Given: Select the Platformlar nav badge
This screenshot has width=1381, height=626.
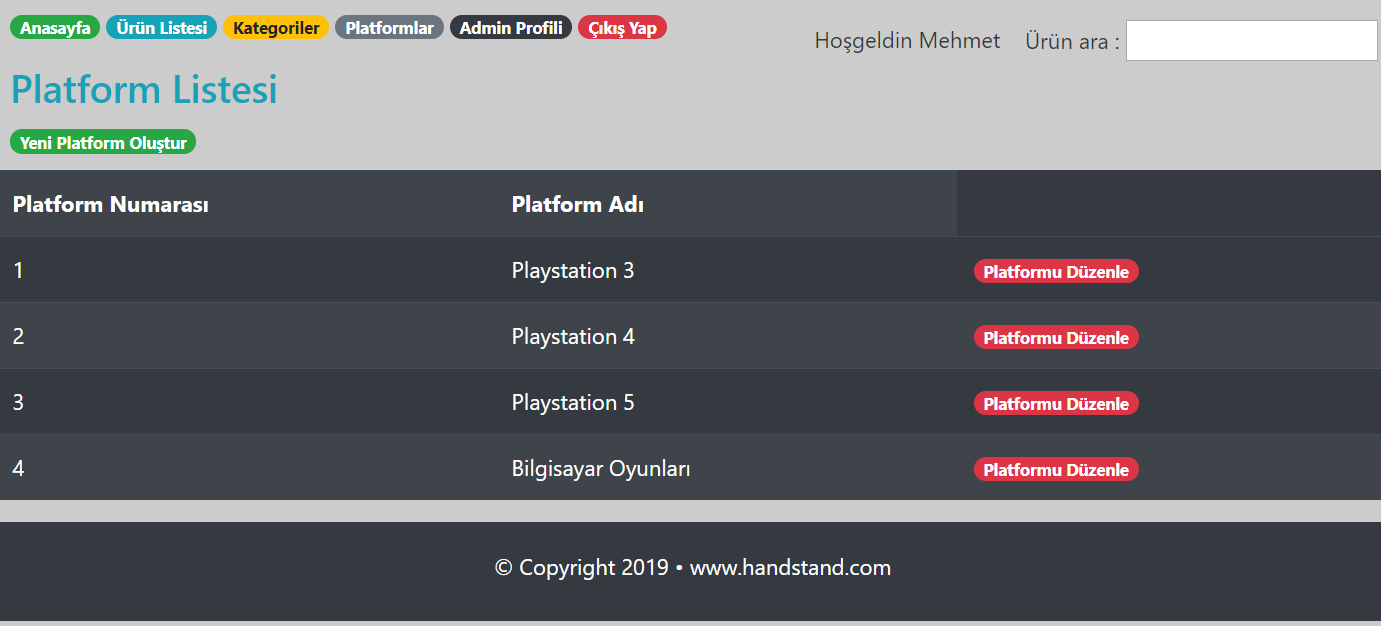Looking at the screenshot, I should point(389,28).
